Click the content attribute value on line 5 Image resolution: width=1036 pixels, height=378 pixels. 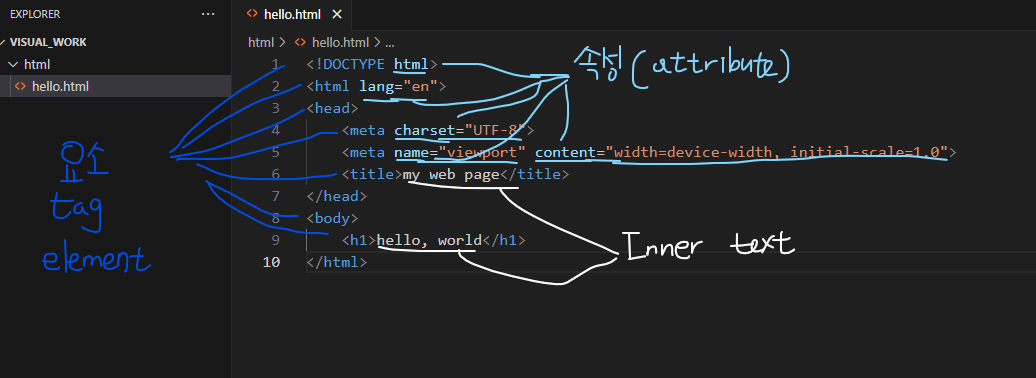(777, 153)
